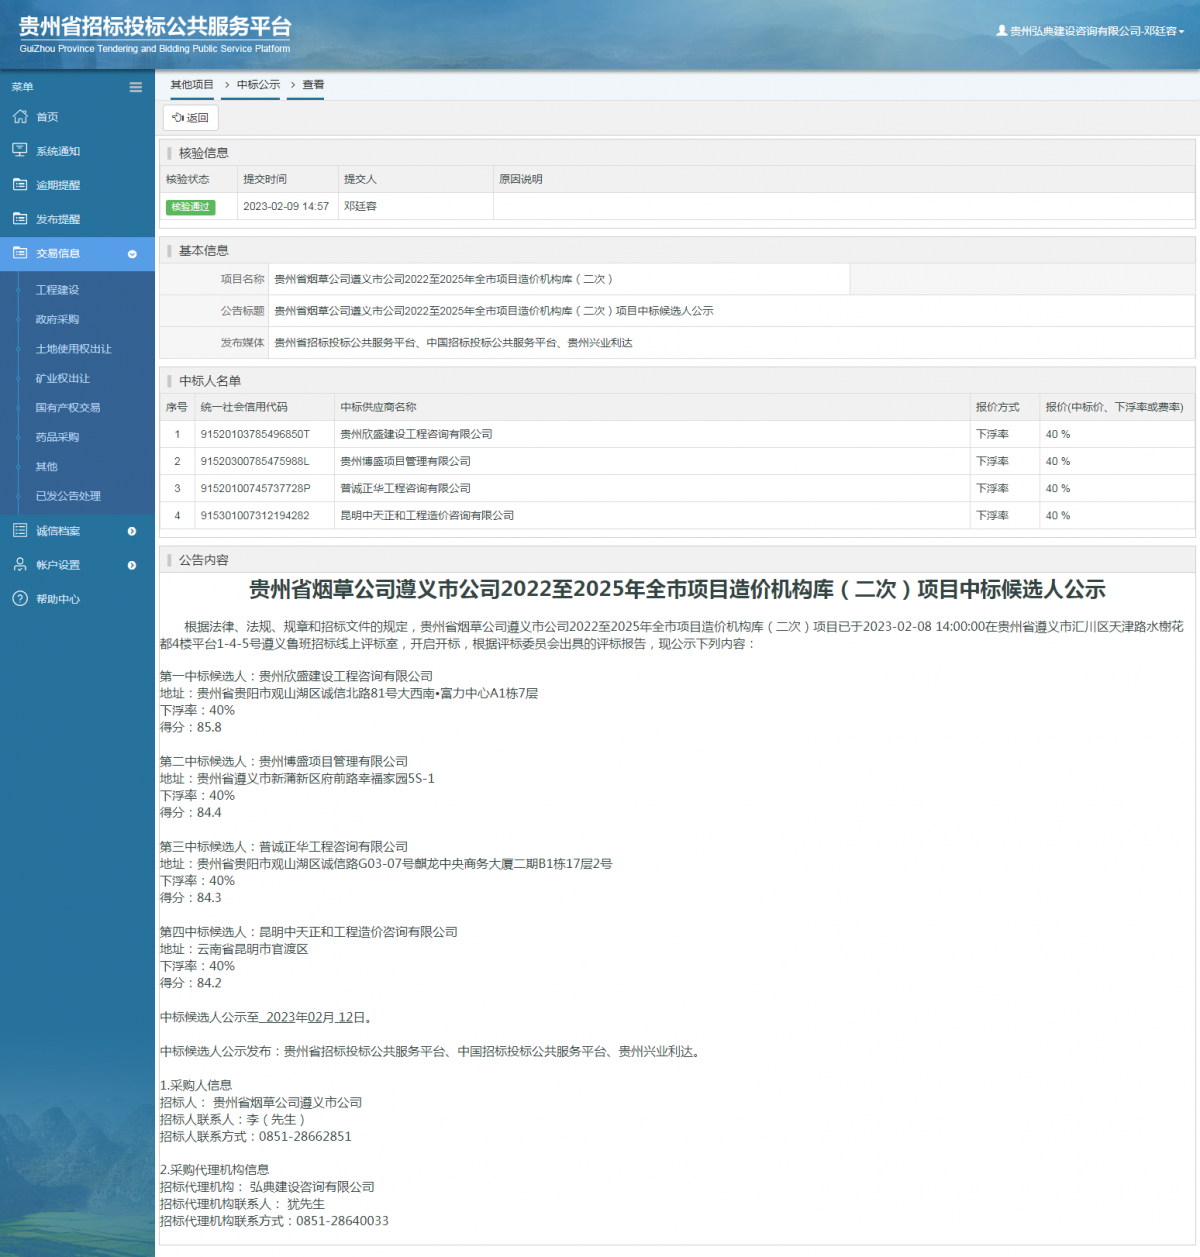The image size is (1200, 1257).
Task: Collapse the 交易信息 section arrow
Action: (132, 254)
